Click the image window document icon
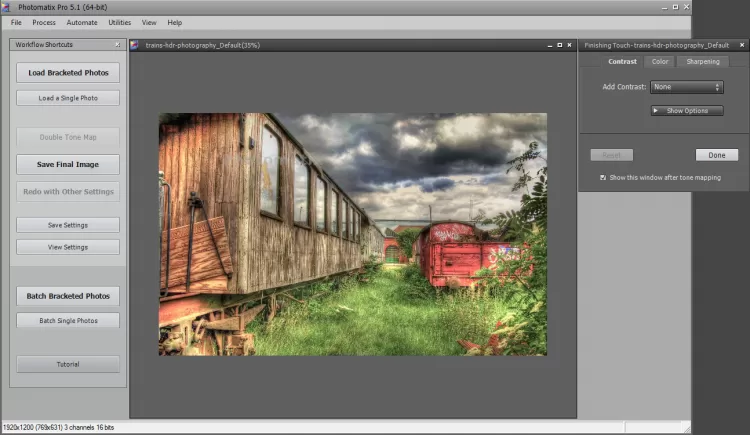The height and width of the screenshot is (435, 750). (x=134, y=45)
